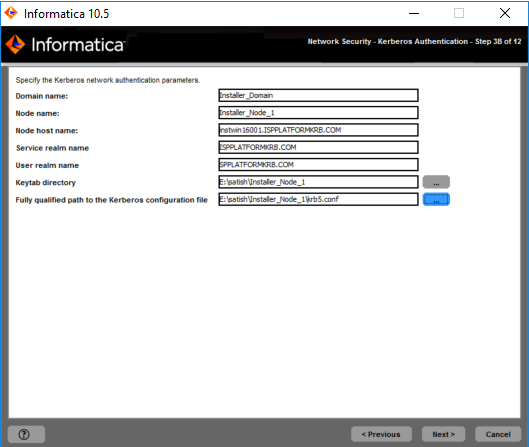Click the "Specify the Kerberos network authentication parameters." text
Screen dimensions: 529x447
tap(108, 80)
